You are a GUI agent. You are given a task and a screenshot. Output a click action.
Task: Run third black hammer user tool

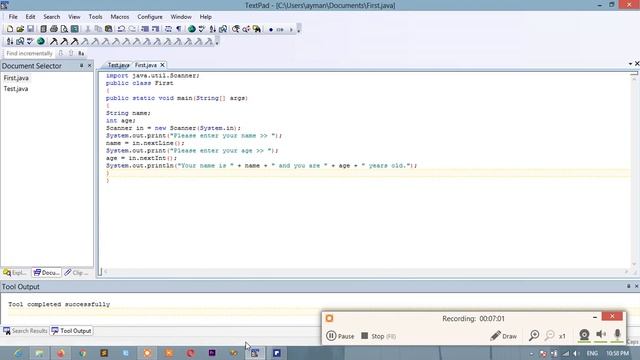(x=74, y=41)
